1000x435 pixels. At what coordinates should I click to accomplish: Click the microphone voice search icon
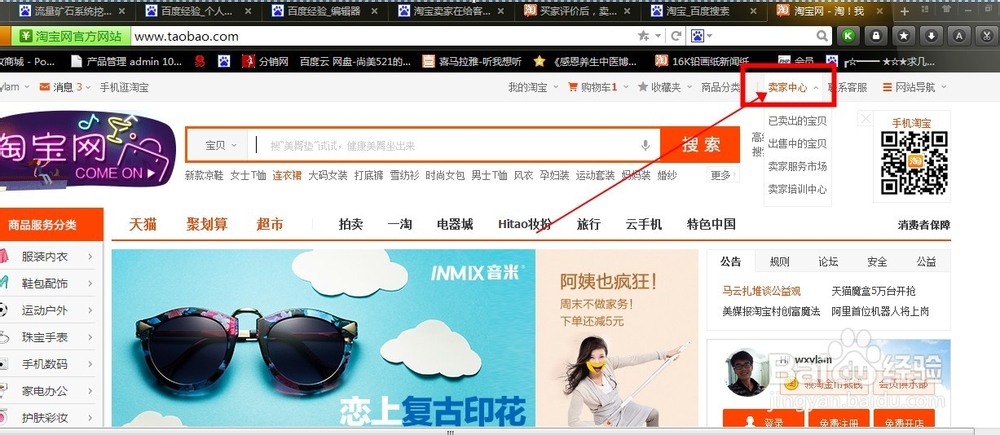(x=645, y=145)
